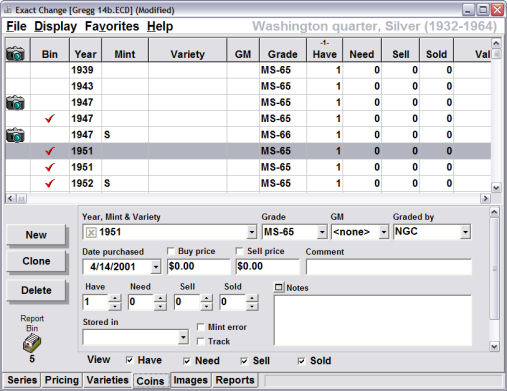Enable the Track checkbox
This screenshot has width=507, height=391.
[x=201, y=341]
